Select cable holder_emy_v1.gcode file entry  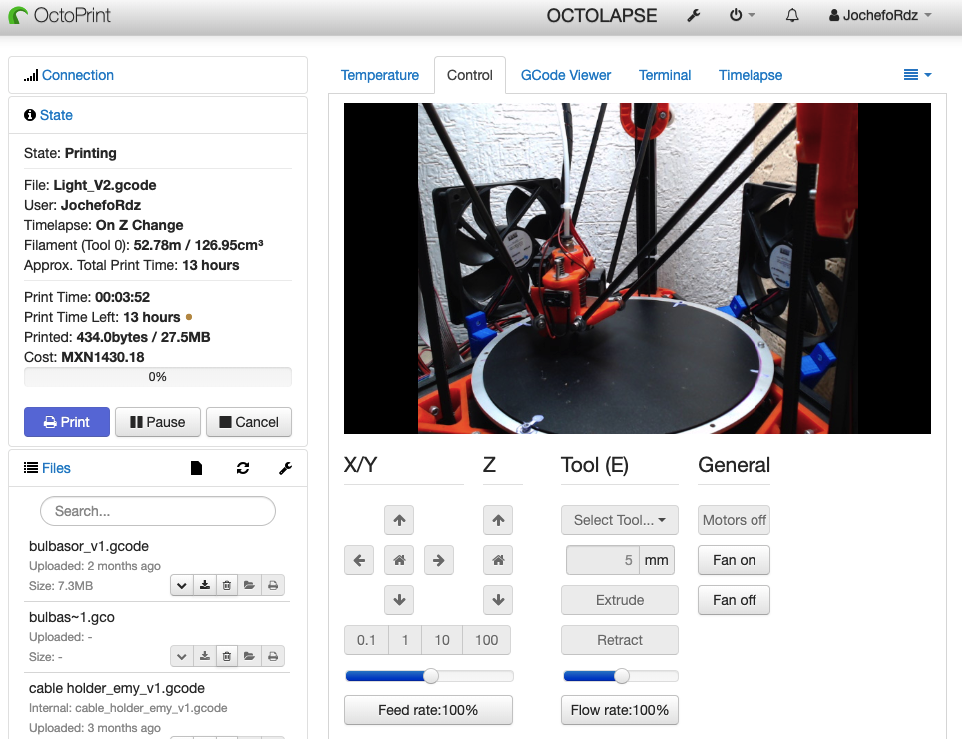click(x=117, y=689)
